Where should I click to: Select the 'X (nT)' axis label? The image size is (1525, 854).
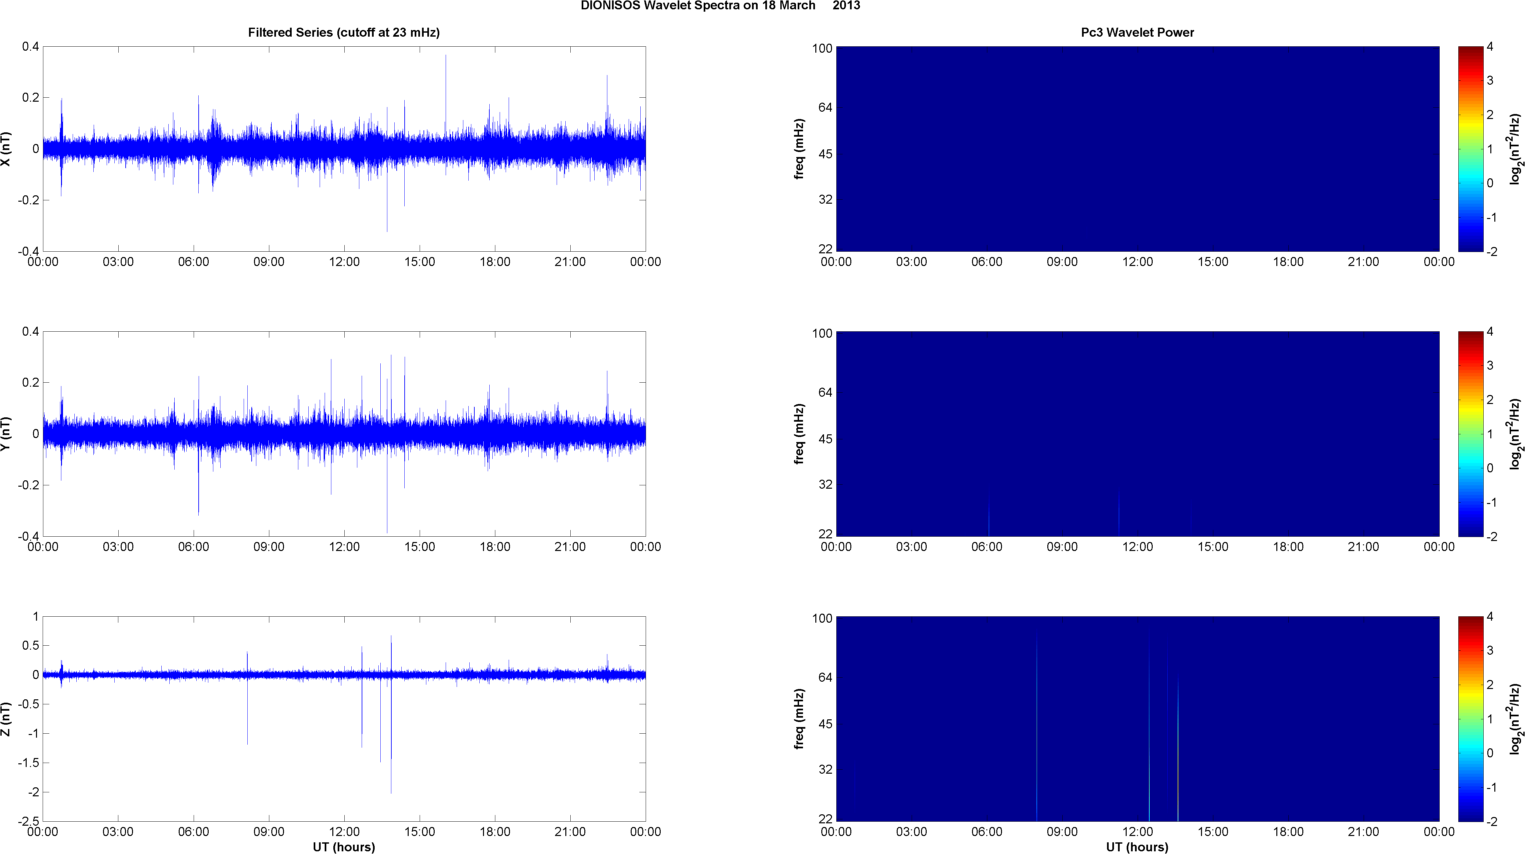[6, 149]
